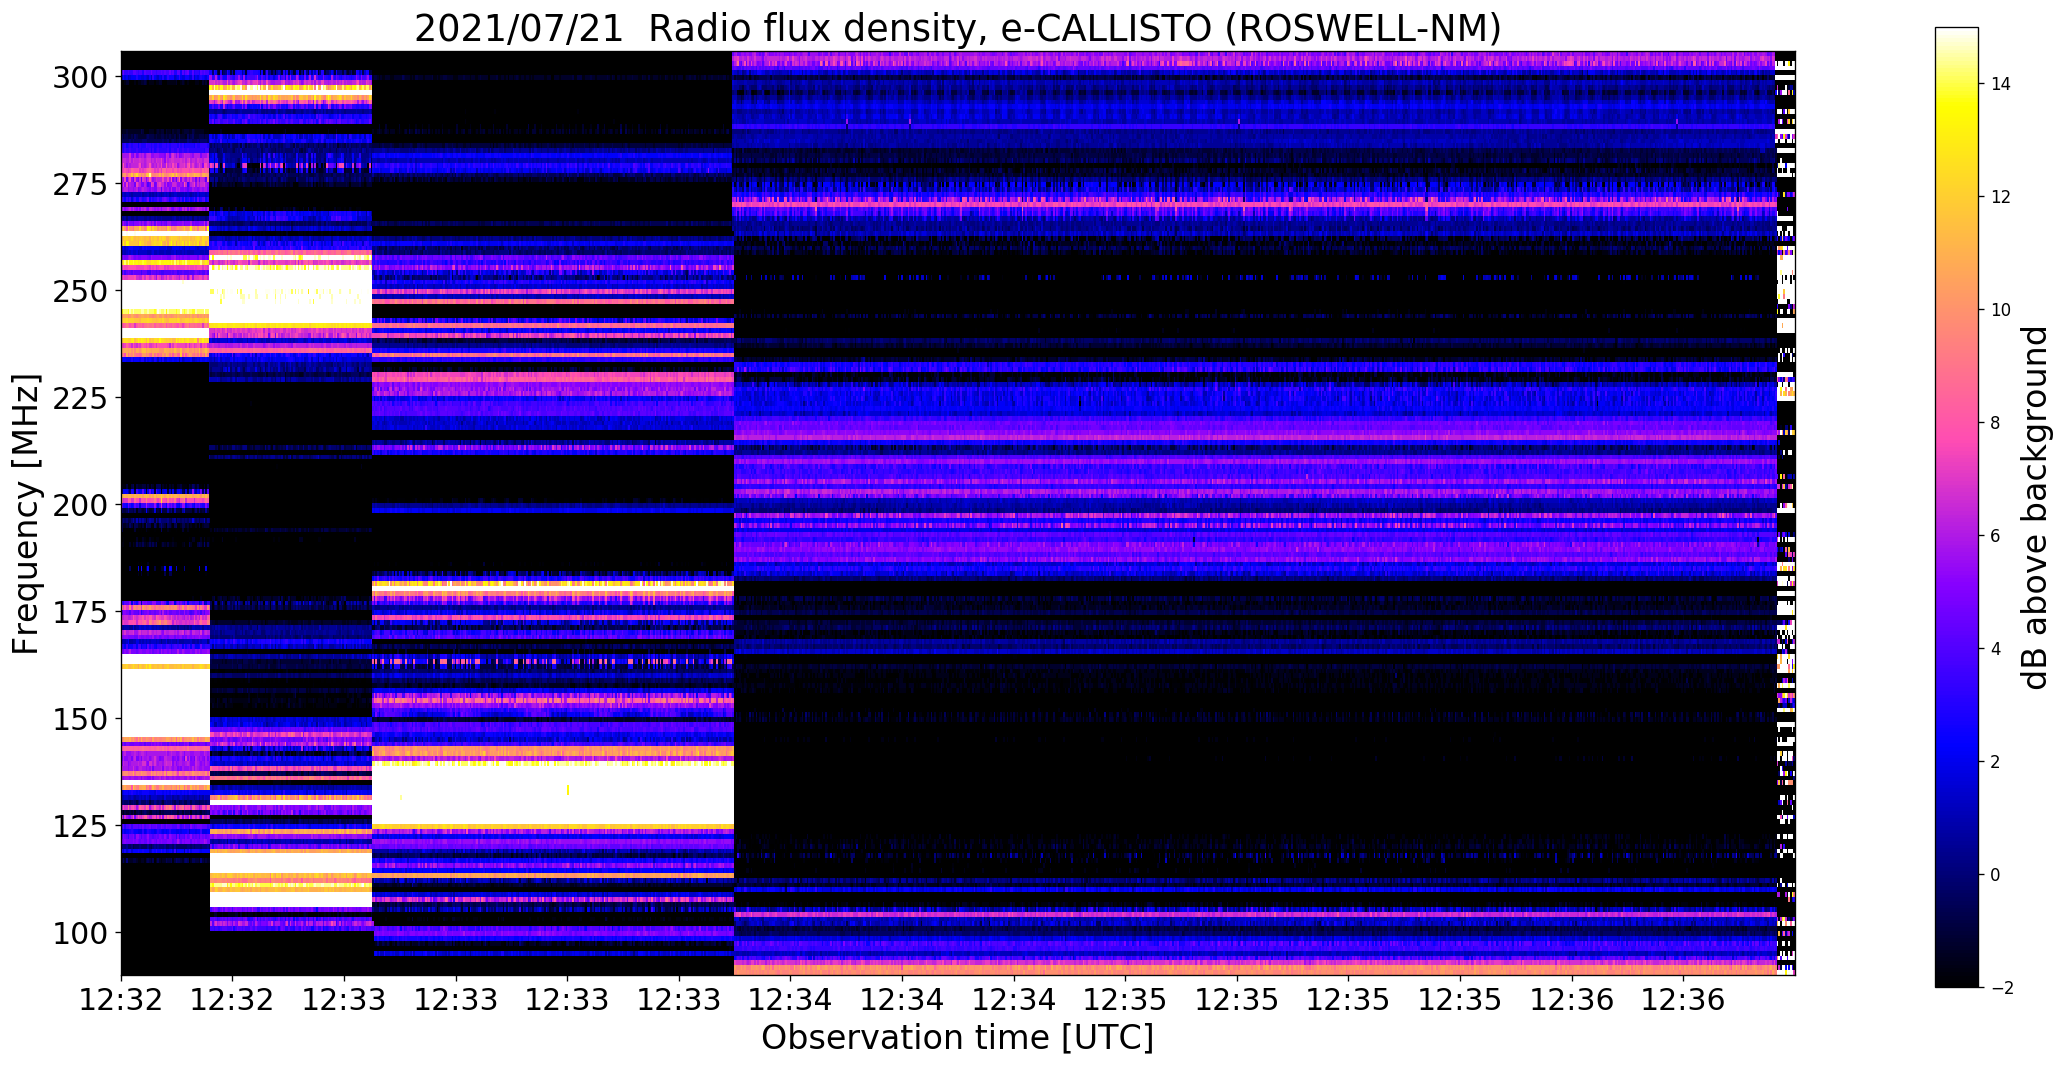The height and width of the screenshot is (1067, 2066).
Task: Click the black bottom end of the colorbar
Action: [x=1957, y=979]
